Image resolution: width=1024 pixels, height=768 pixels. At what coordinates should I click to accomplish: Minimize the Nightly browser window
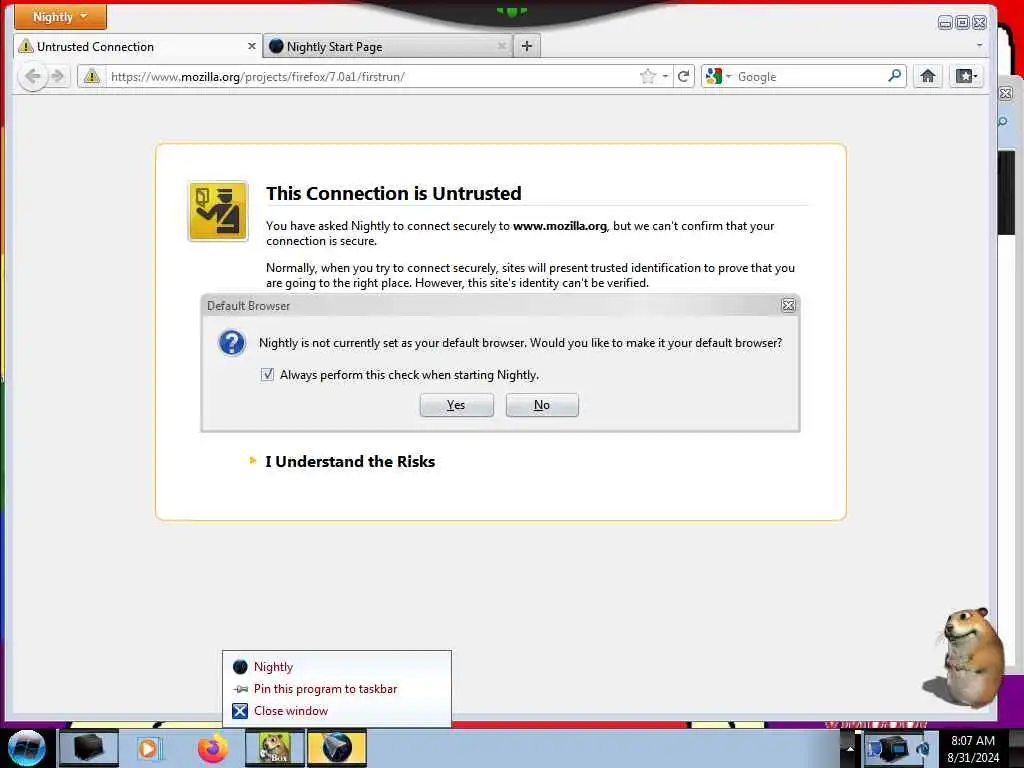point(944,23)
